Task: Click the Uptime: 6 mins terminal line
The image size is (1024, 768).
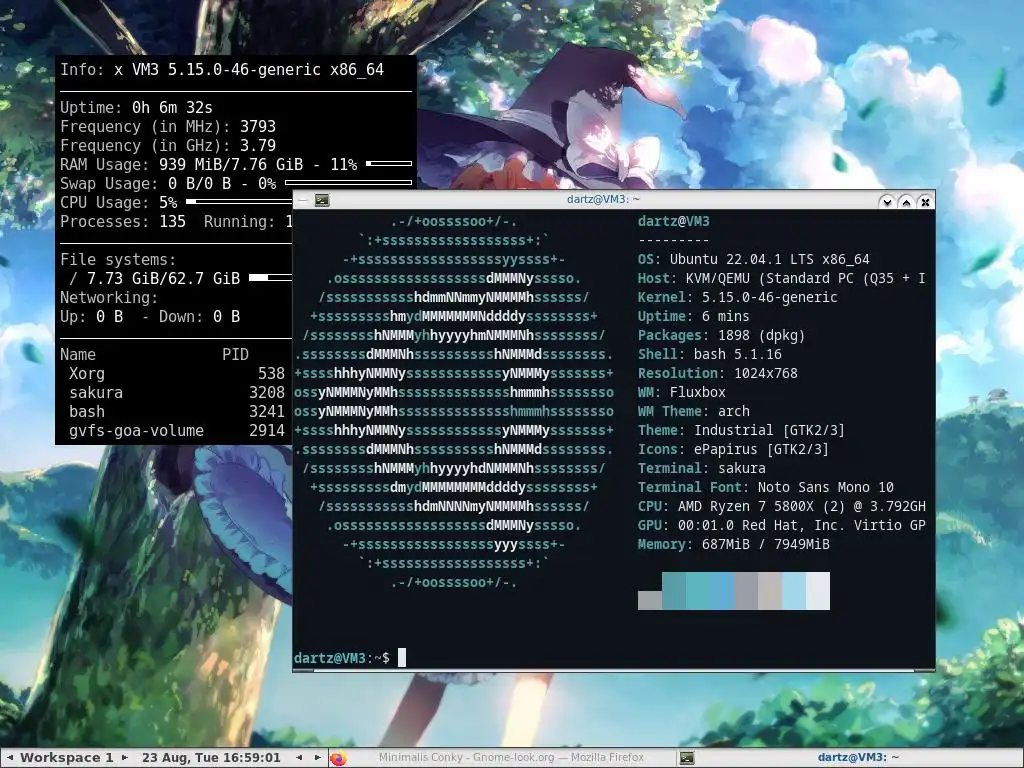Action: click(x=694, y=316)
